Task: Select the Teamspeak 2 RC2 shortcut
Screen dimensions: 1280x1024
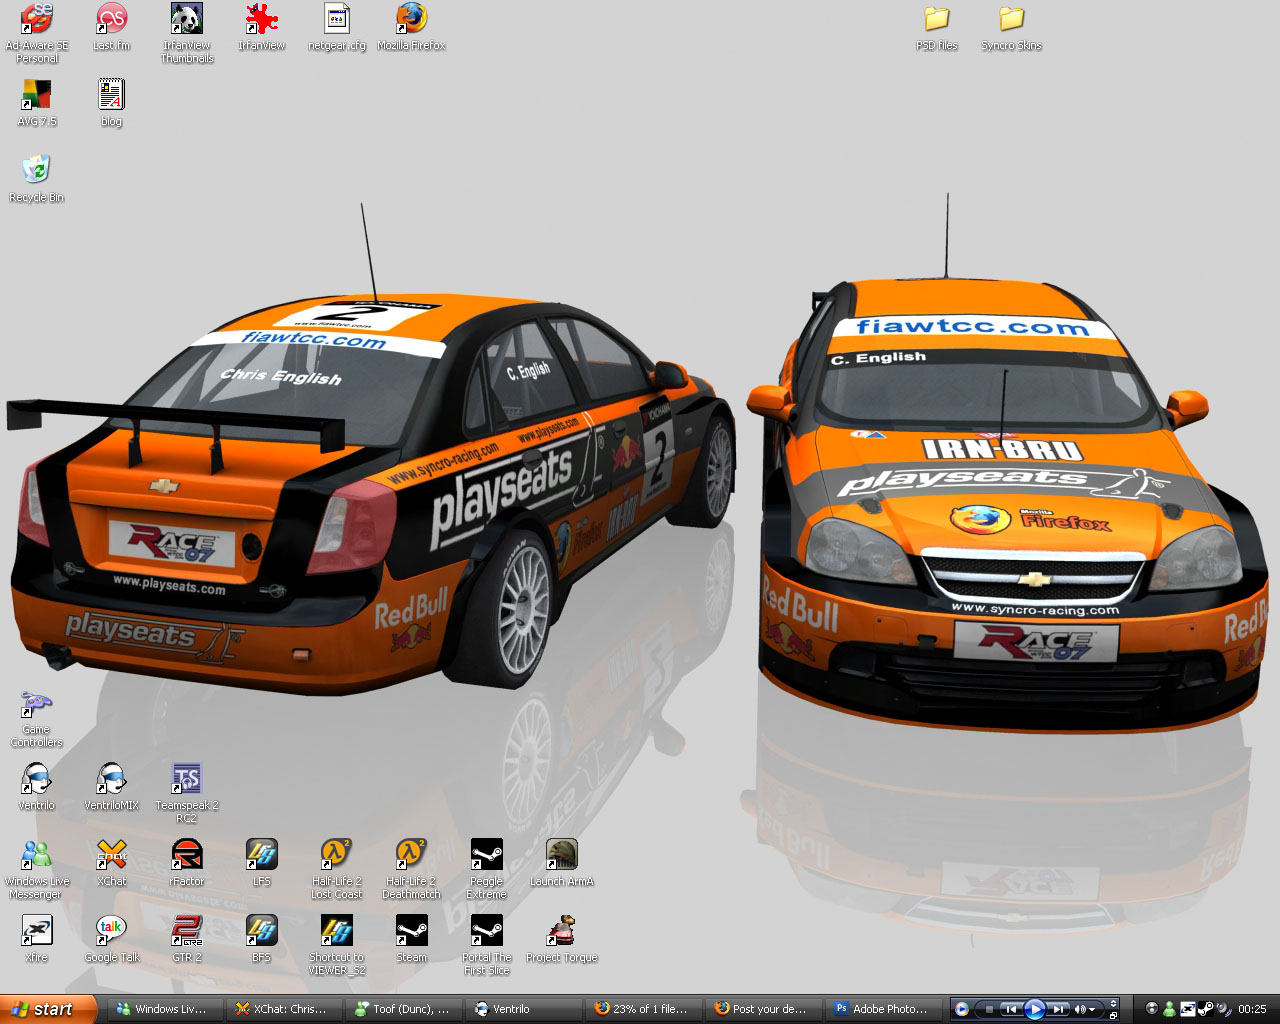Action: click(x=187, y=793)
